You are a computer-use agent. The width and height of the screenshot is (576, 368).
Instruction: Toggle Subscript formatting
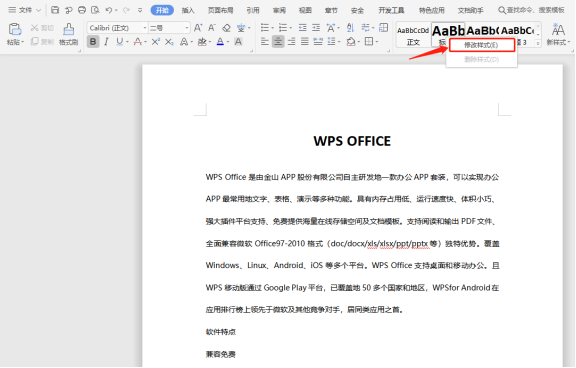coord(169,42)
